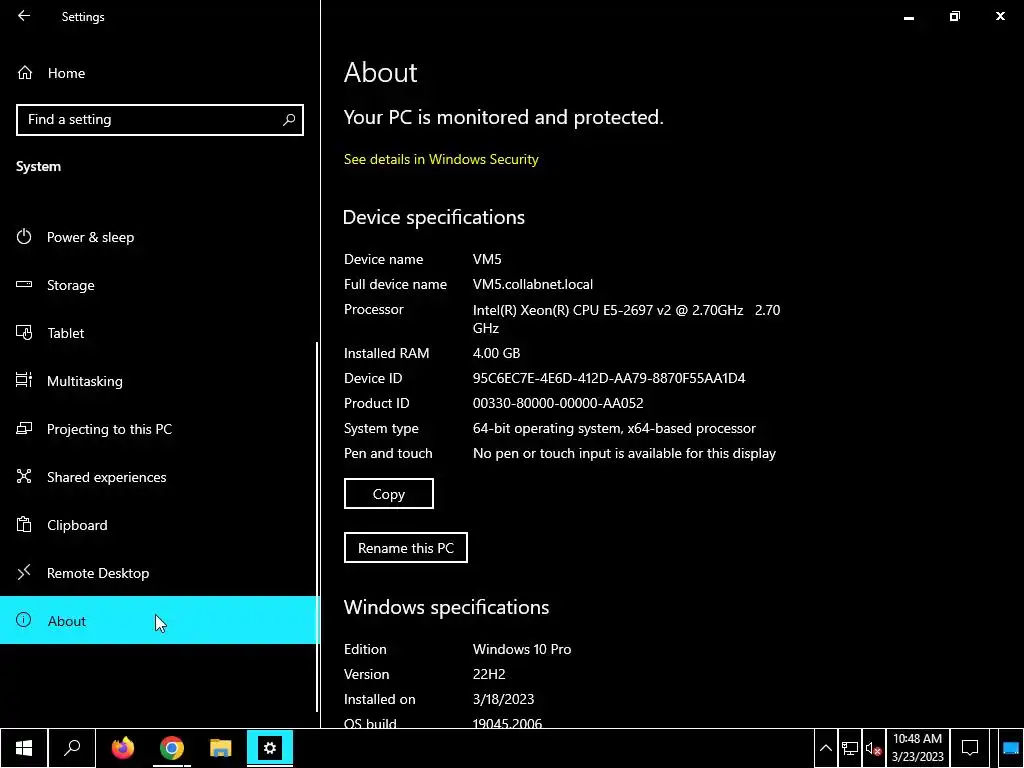Click the back arrow in Settings
Image resolution: width=1024 pixels, height=768 pixels.
(x=24, y=16)
